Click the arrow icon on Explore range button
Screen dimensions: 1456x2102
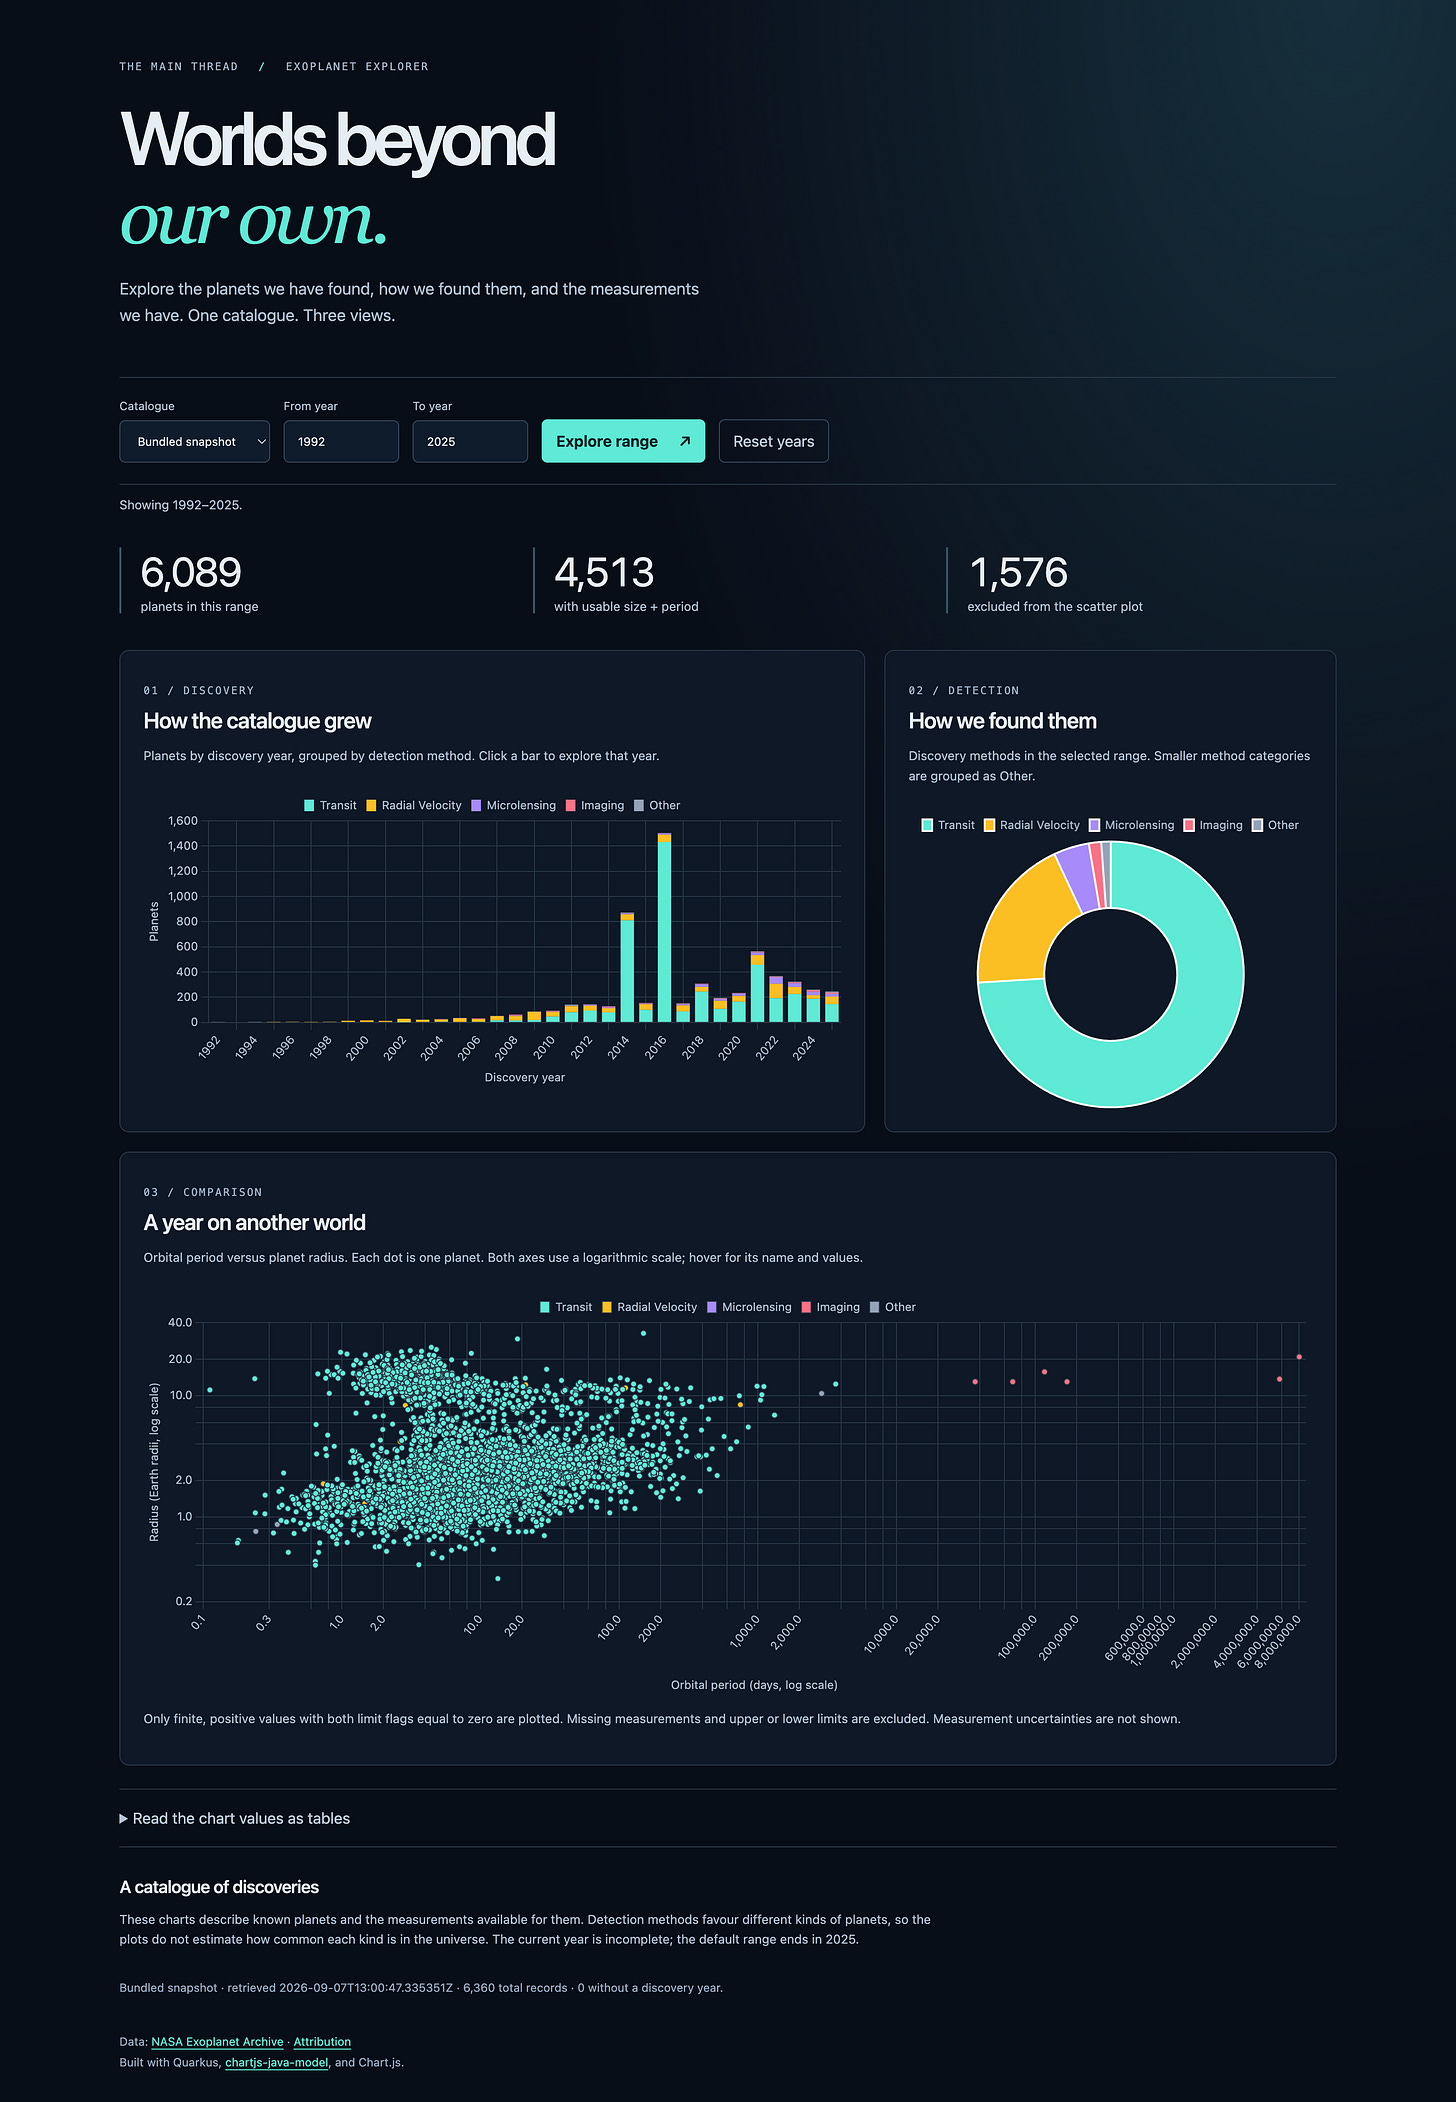(685, 441)
